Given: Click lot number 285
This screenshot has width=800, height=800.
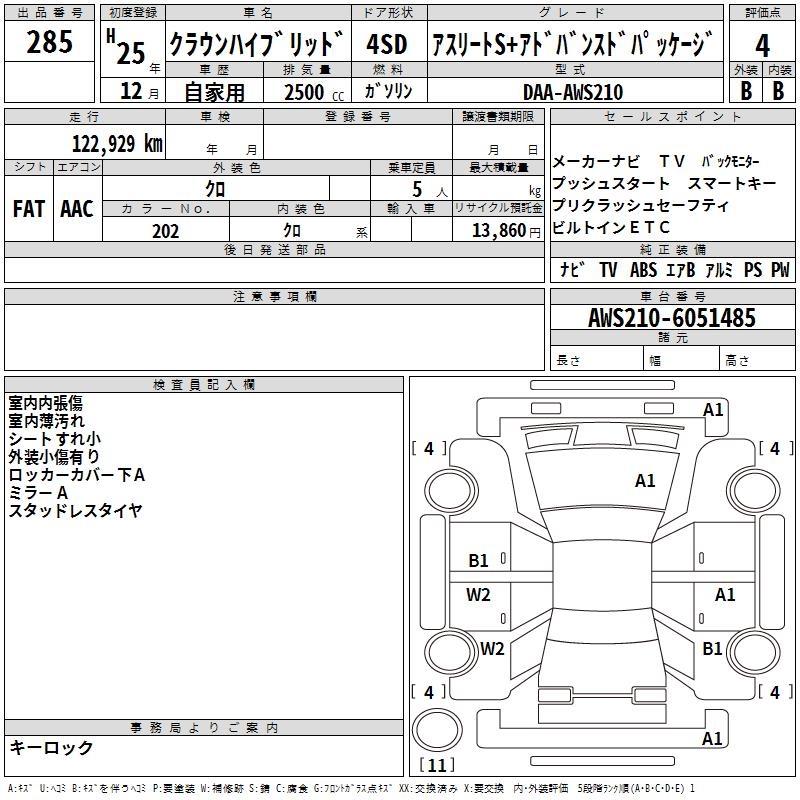Looking at the screenshot, I should point(49,42).
